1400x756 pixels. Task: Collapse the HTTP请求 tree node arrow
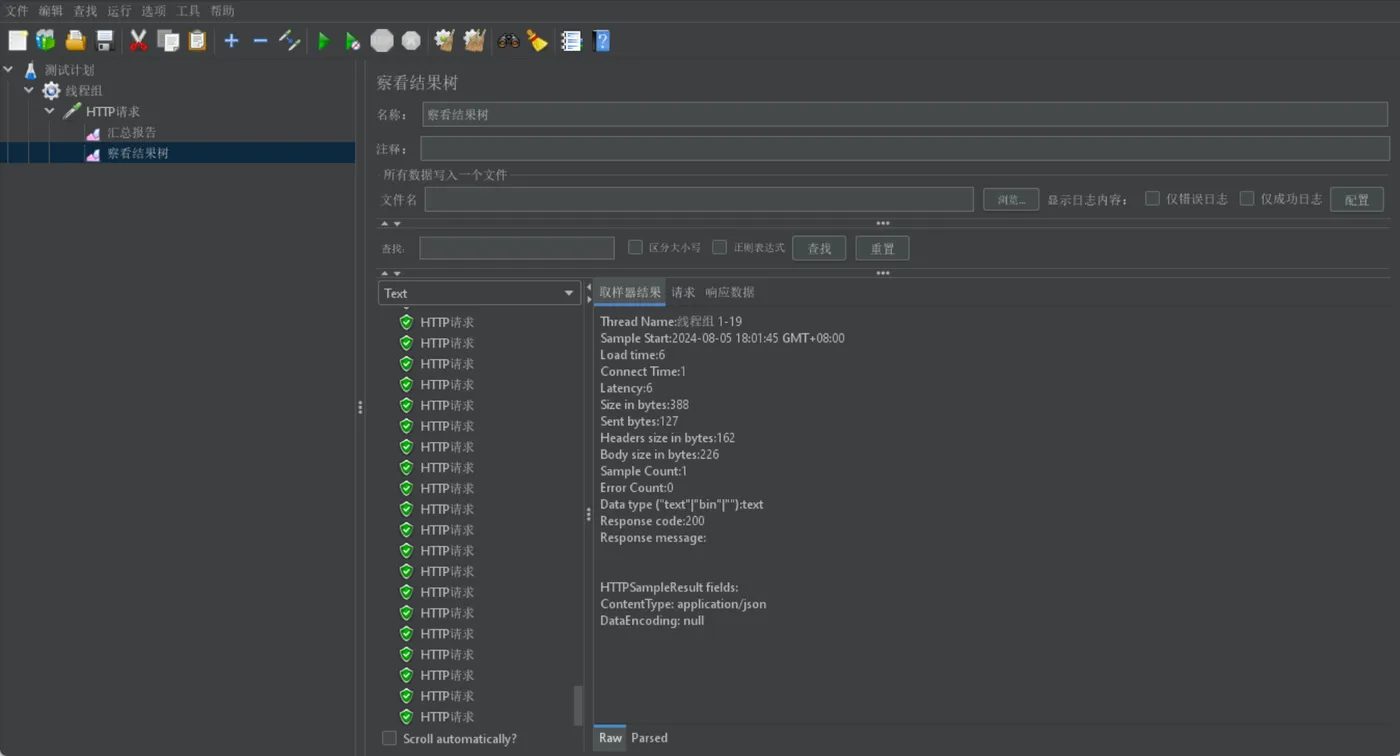point(49,112)
